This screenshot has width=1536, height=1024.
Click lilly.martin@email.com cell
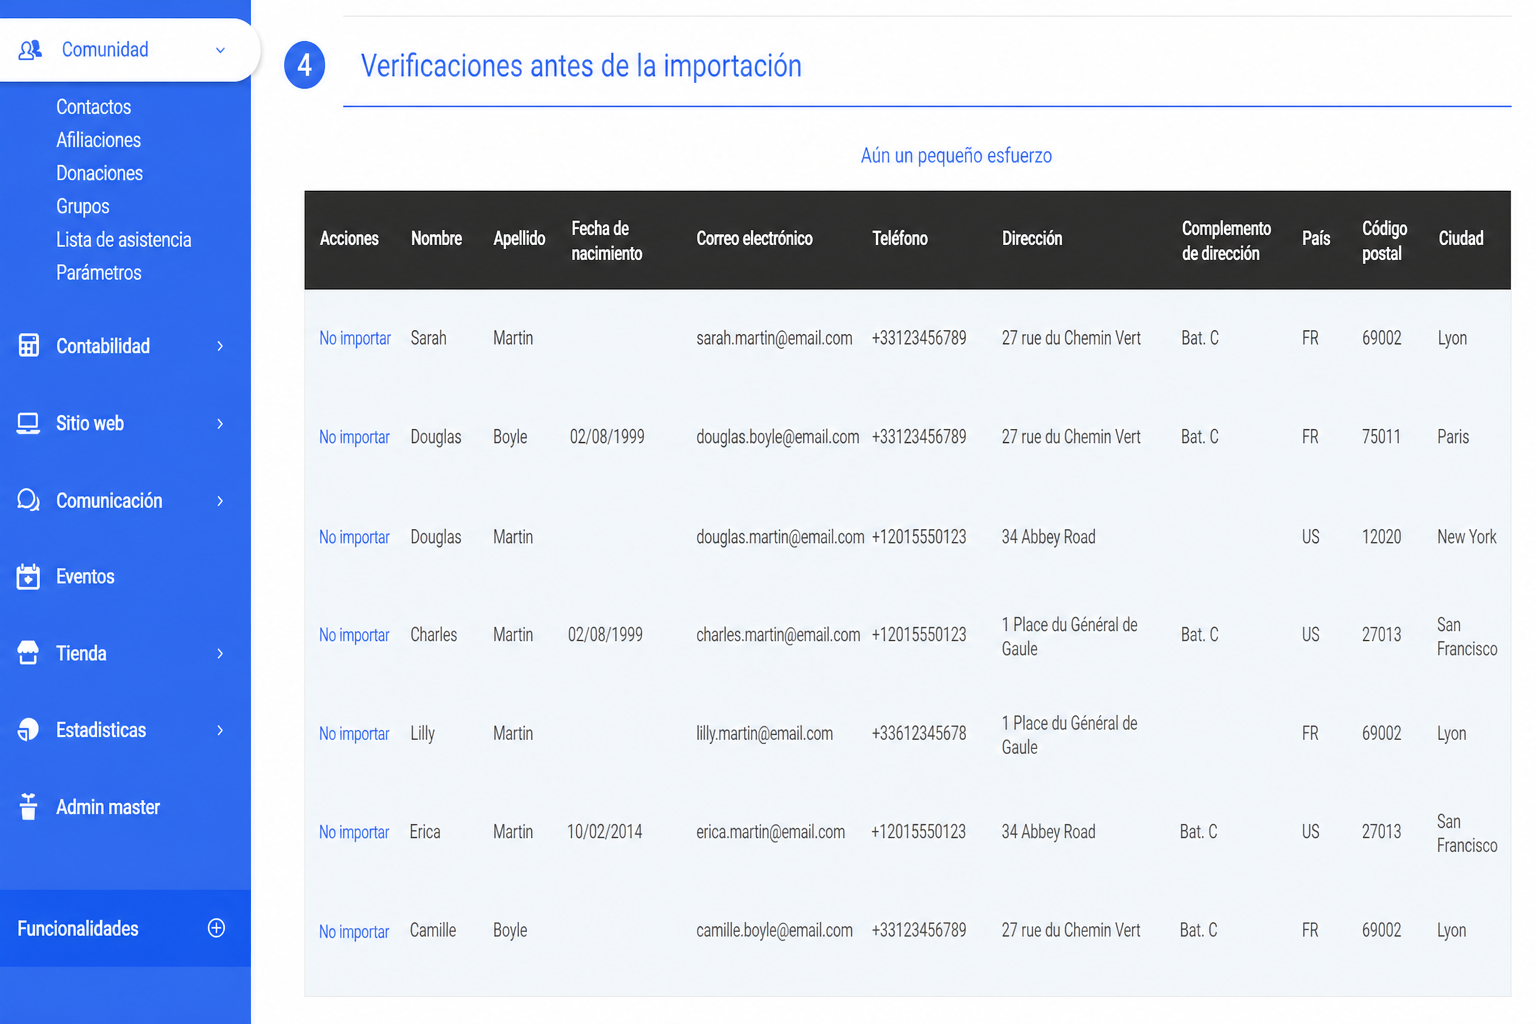point(764,734)
